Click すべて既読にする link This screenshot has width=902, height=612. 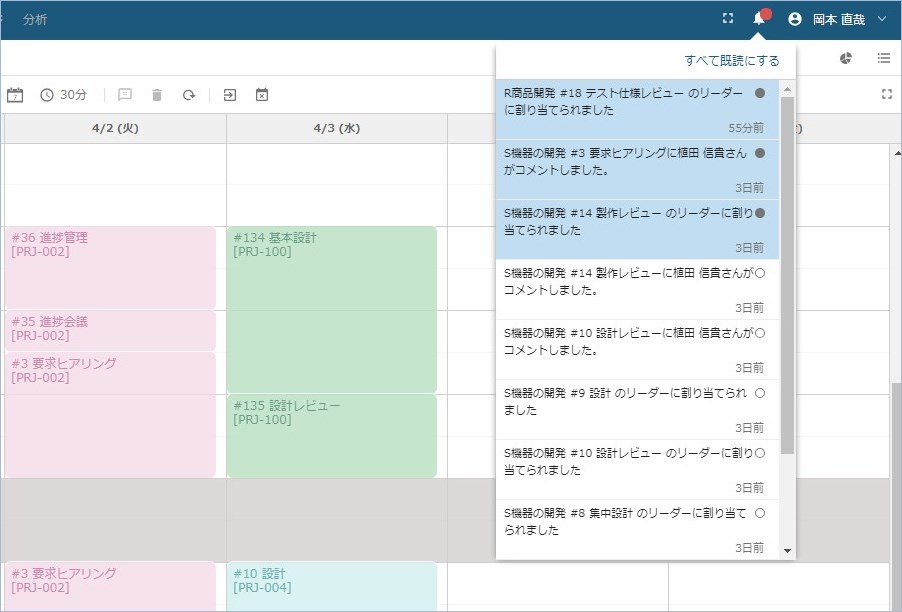731,61
